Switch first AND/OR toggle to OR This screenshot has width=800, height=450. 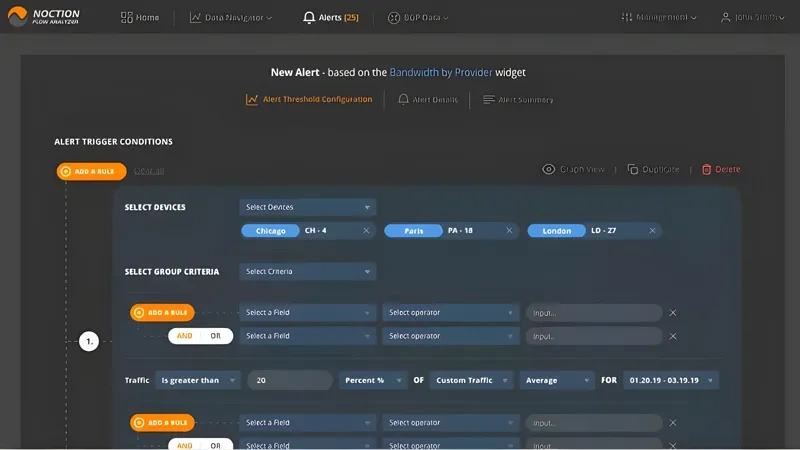pyautogui.click(x=215, y=336)
